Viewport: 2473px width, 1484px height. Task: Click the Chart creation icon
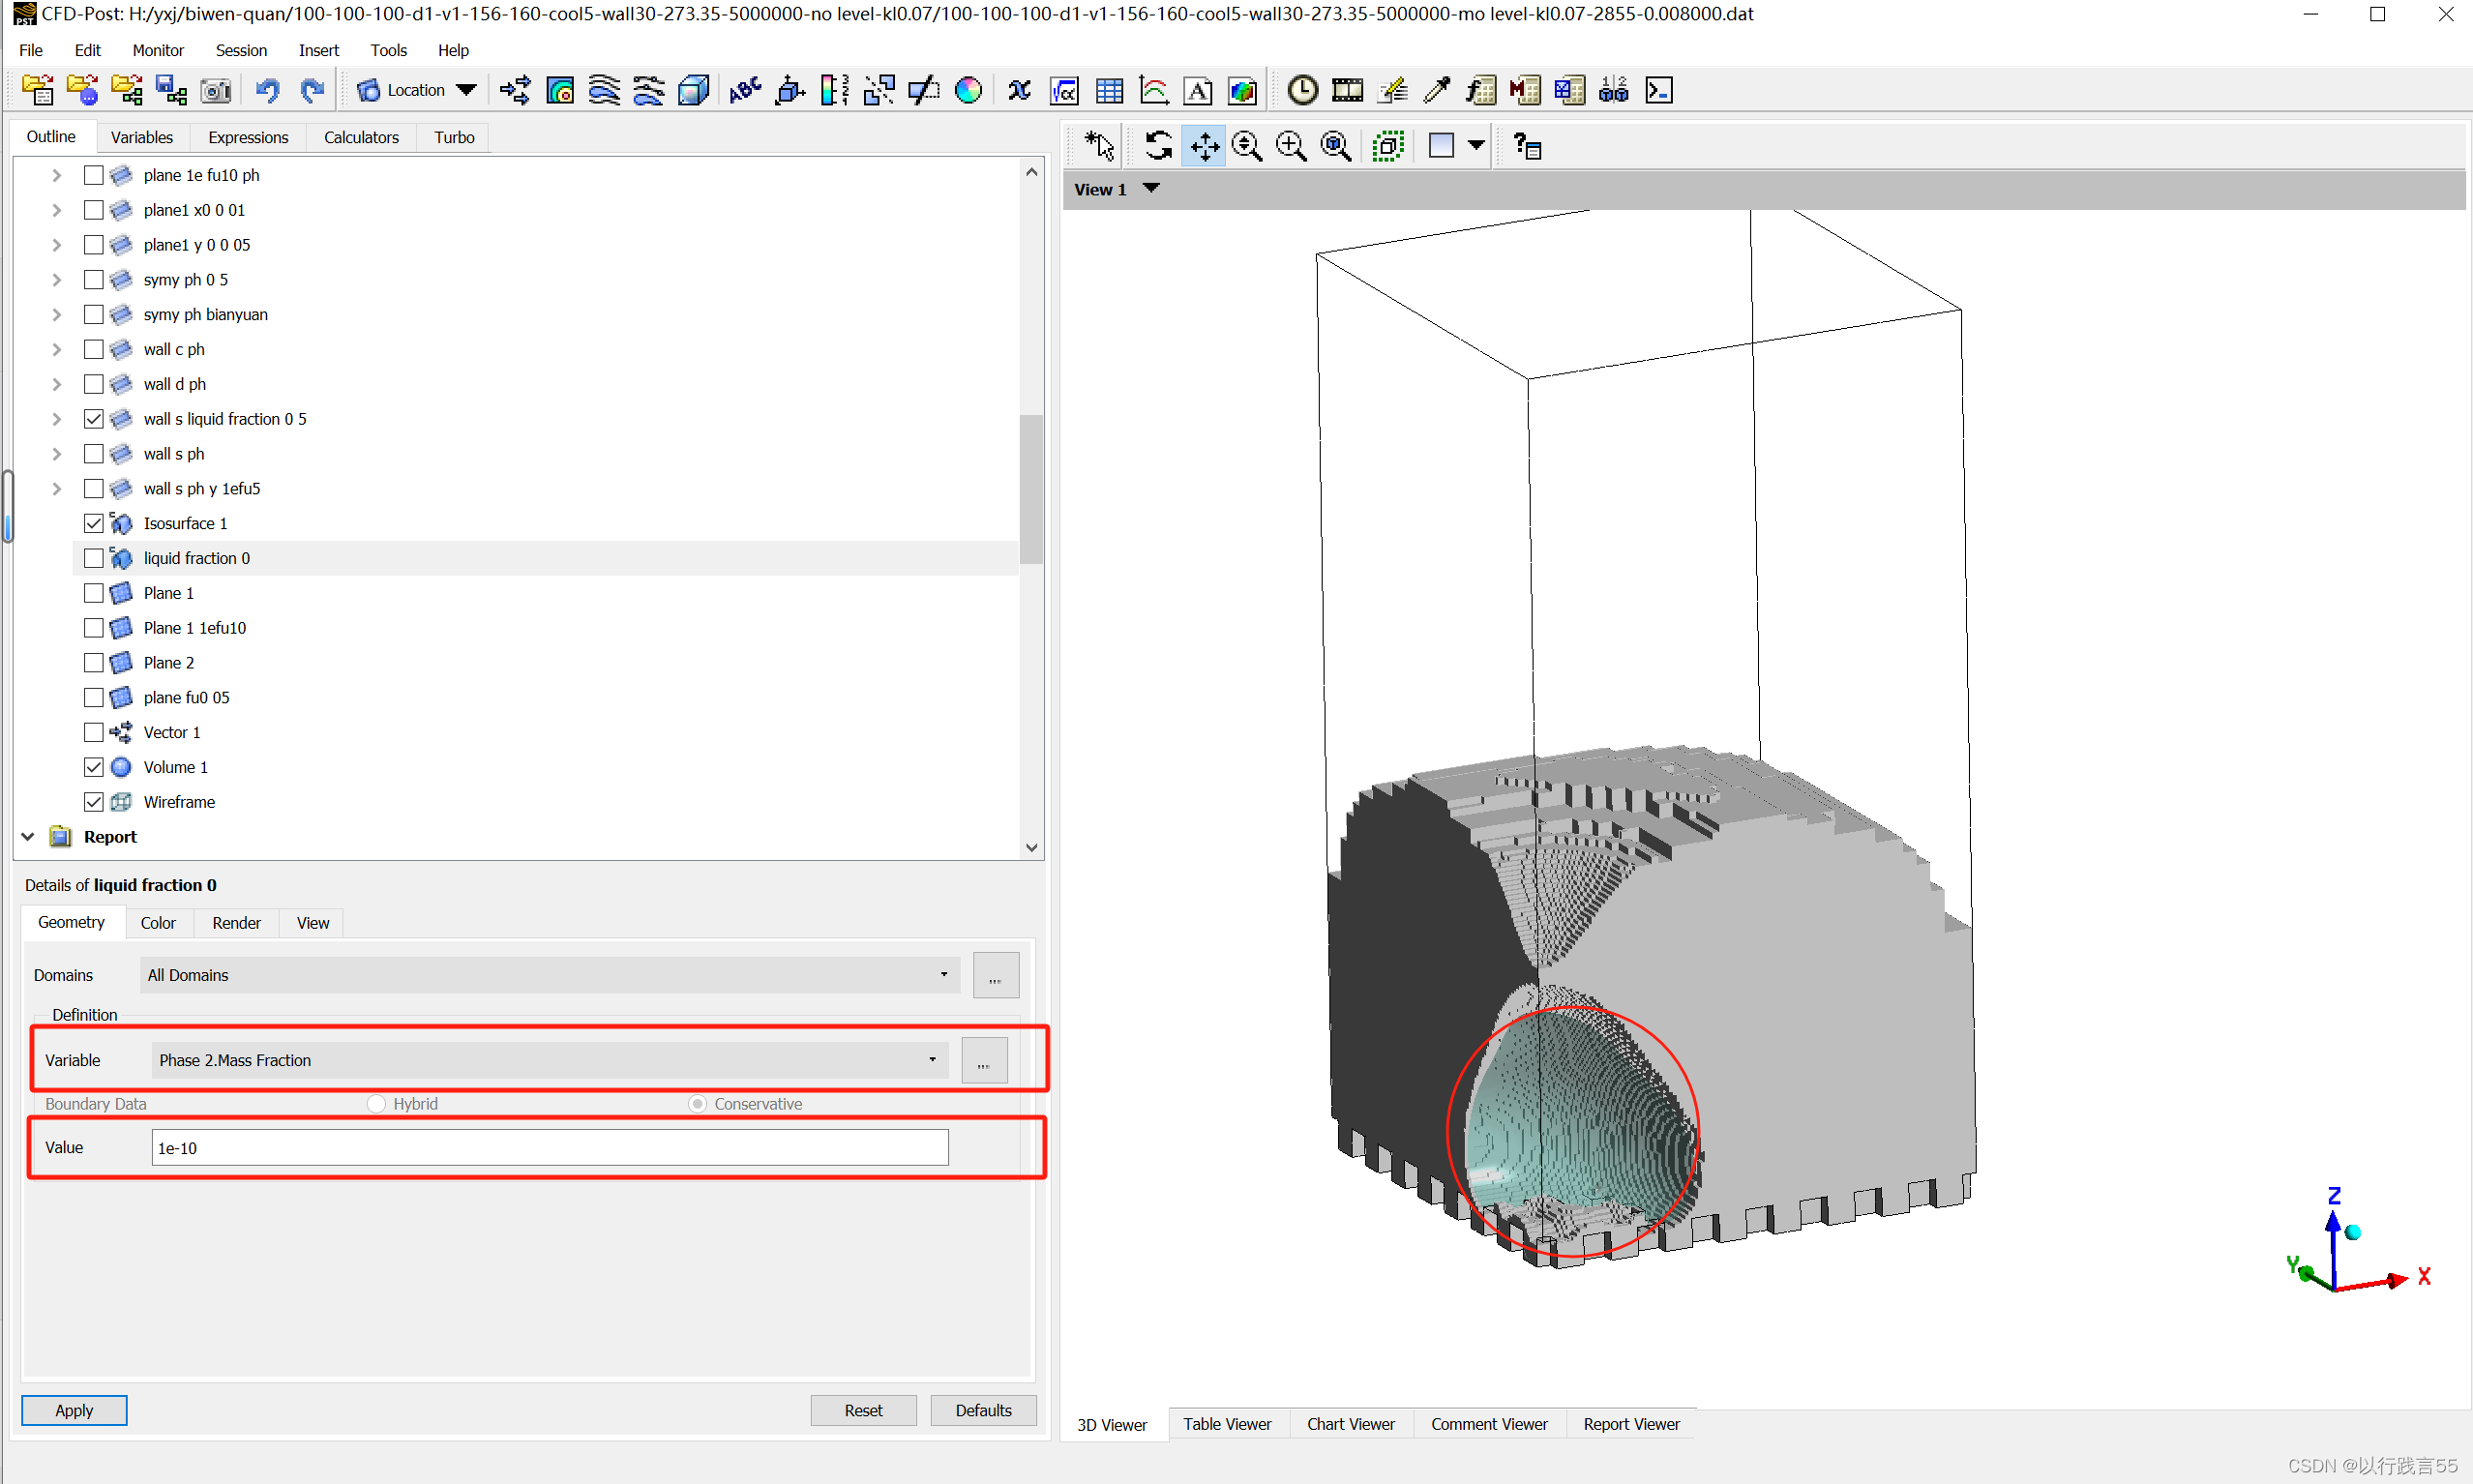tap(1154, 91)
